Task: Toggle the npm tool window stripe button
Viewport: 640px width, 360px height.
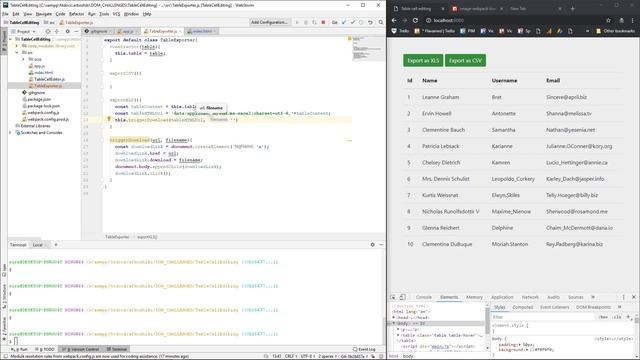Action: point(4,270)
